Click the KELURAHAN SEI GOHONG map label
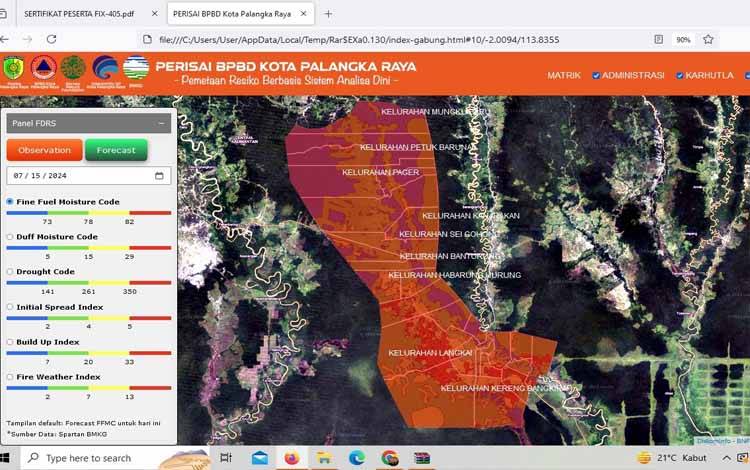Image resolution: width=750 pixels, height=470 pixels. tap(449, 234)
